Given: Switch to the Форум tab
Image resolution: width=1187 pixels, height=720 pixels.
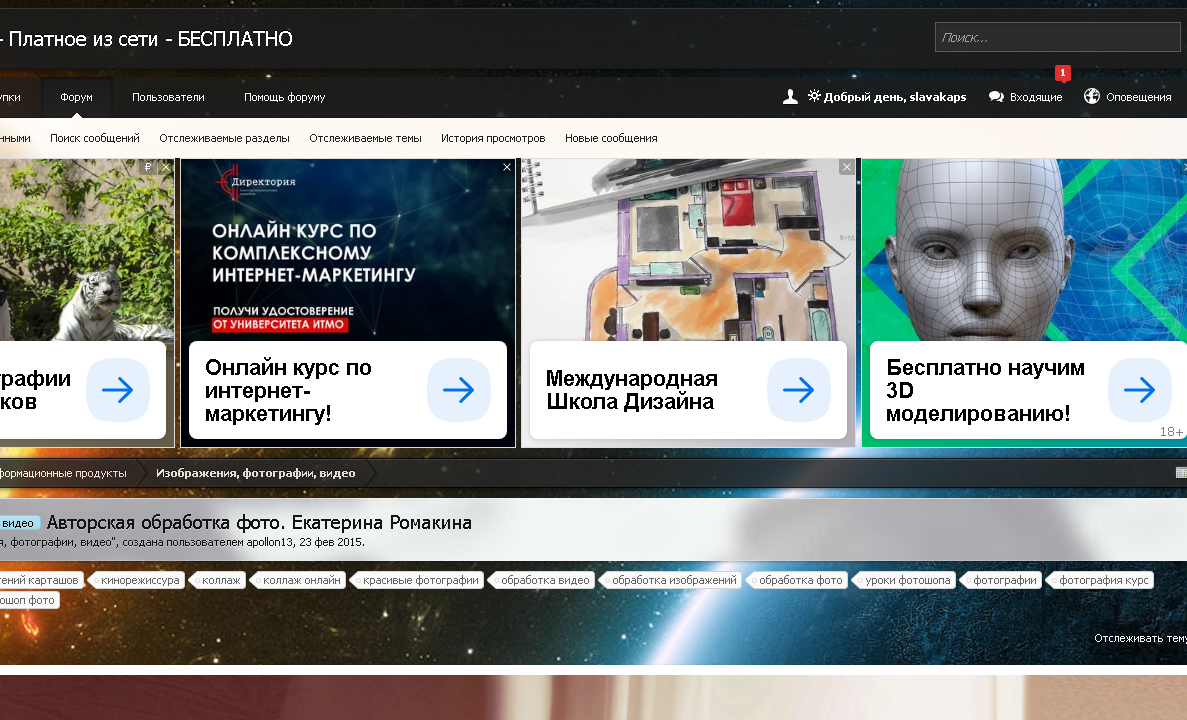Looking at the screenshot, I should pyautogui.click(x=76, y=96).
